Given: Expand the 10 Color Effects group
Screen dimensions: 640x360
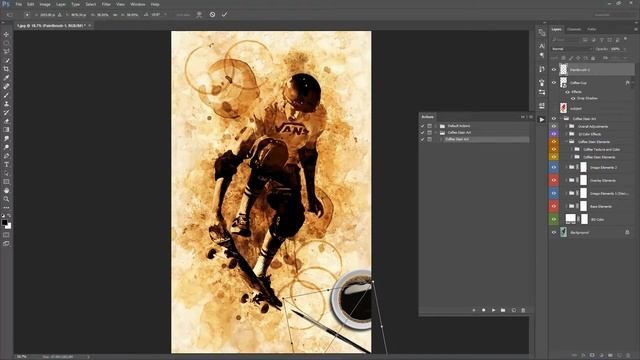Looking at the screenshot, I should [x=567, y=134].
